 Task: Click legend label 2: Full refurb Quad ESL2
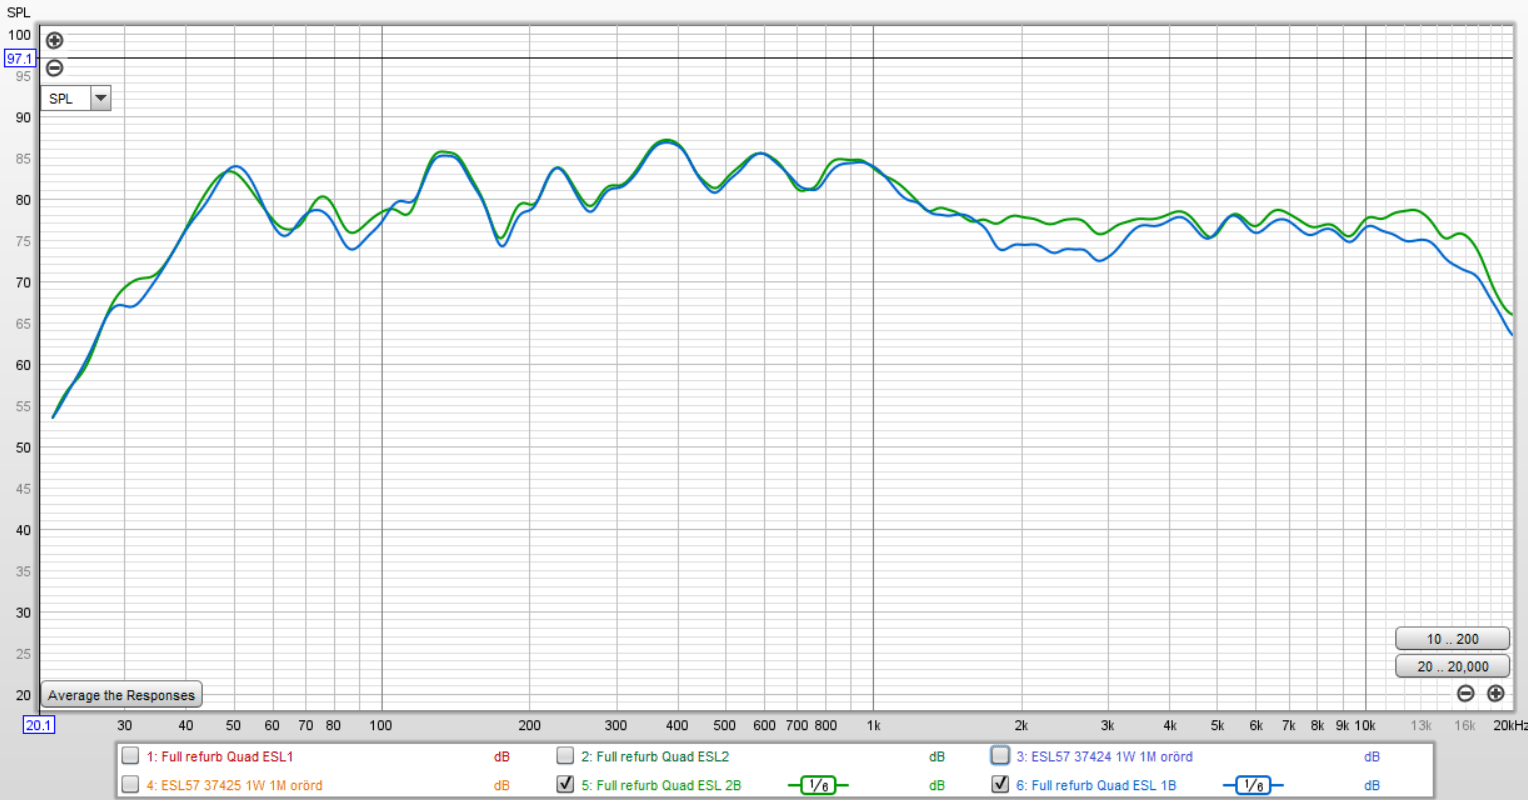pyautogui.click(x=655, y=757)
